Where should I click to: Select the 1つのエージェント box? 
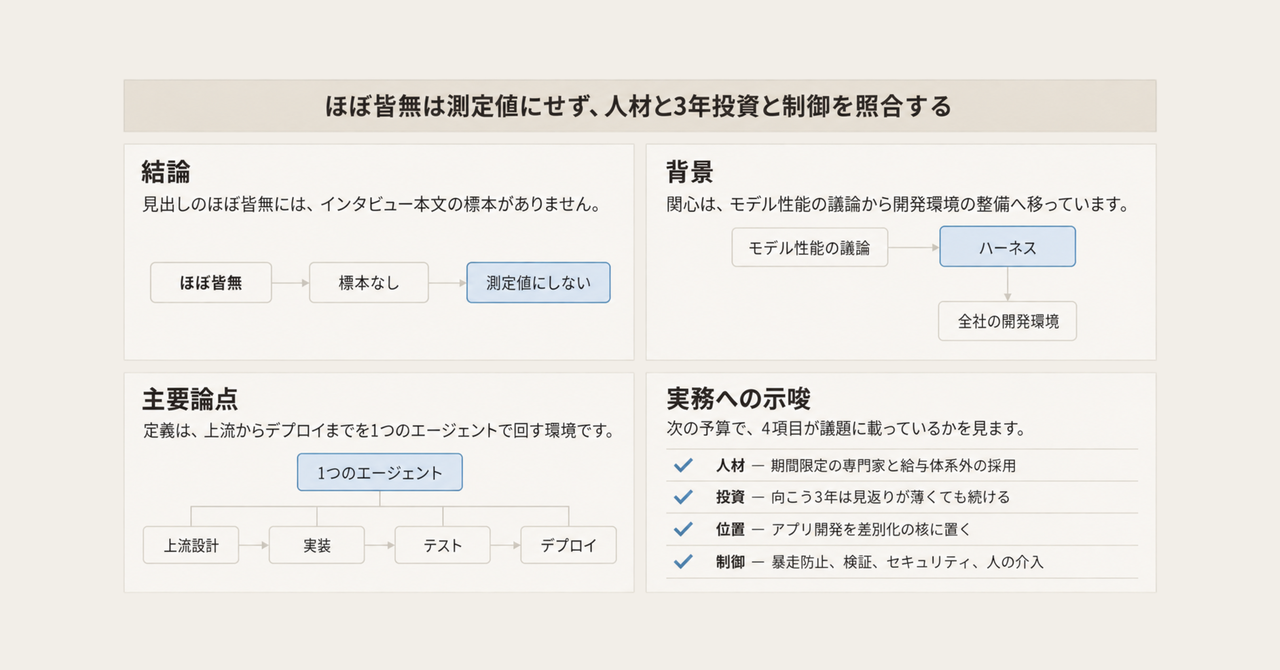pos(380,473)
